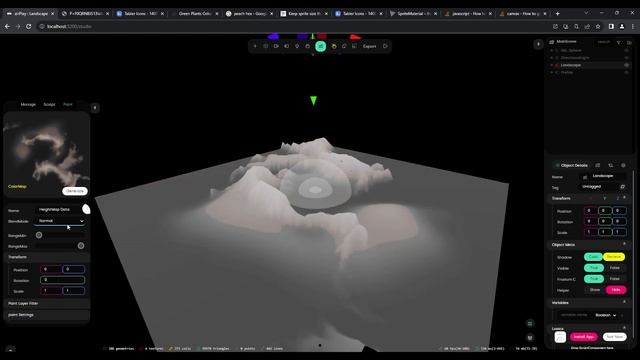Click the settings icon in Object Details header

pos(623,165)
